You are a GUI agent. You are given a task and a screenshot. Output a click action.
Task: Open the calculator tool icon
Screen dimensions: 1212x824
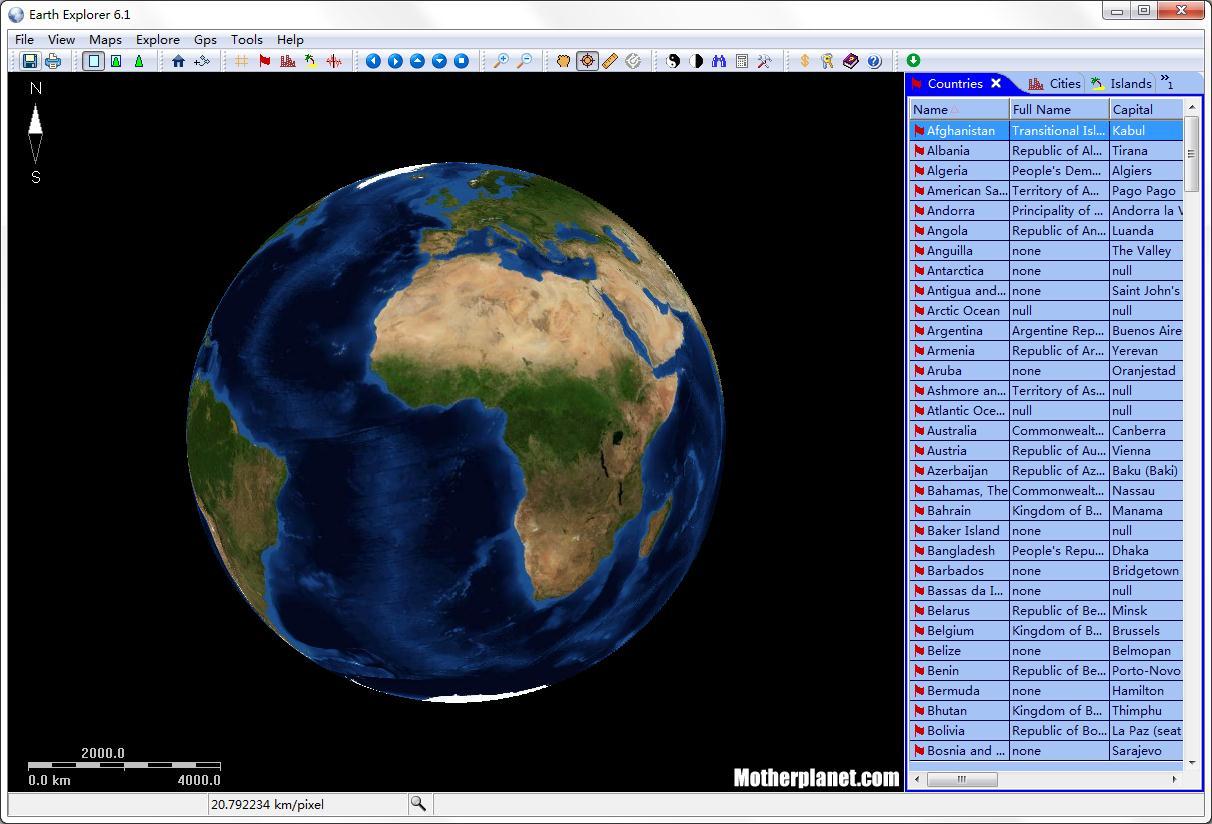742,61
